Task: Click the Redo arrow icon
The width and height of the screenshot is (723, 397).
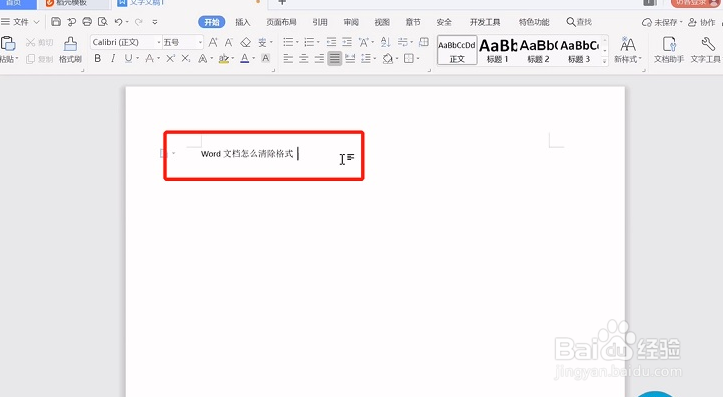Action: click(138, 22)
